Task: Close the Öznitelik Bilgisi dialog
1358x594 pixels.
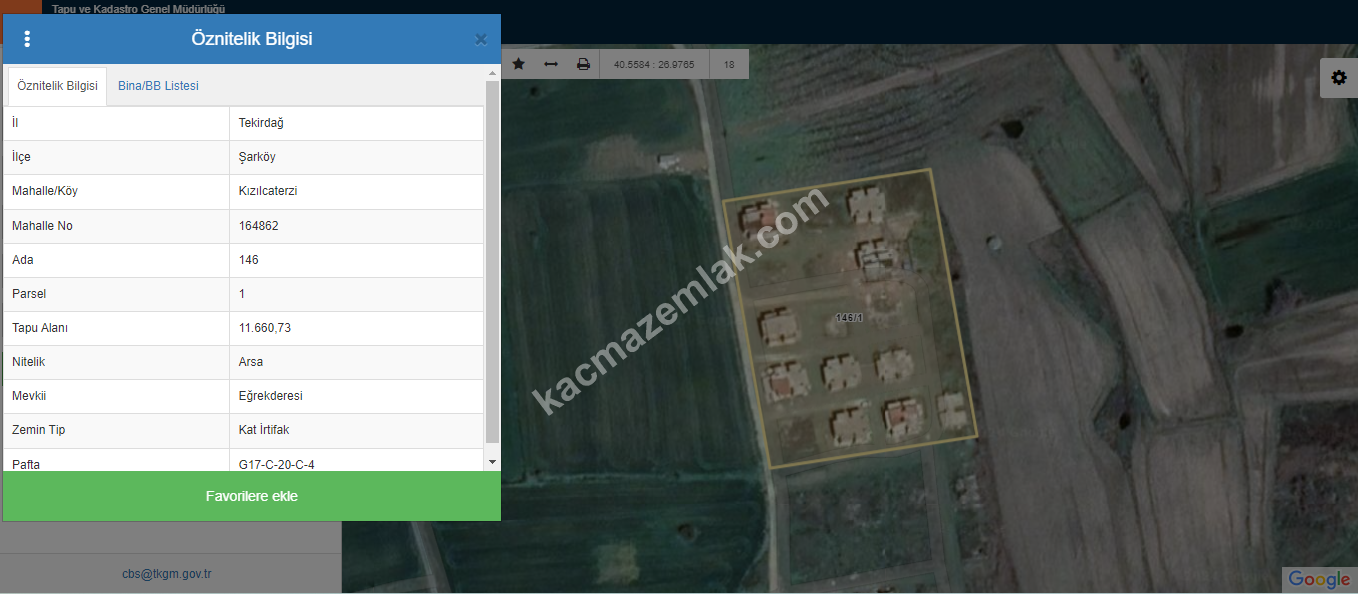Action: pos(480,40)
